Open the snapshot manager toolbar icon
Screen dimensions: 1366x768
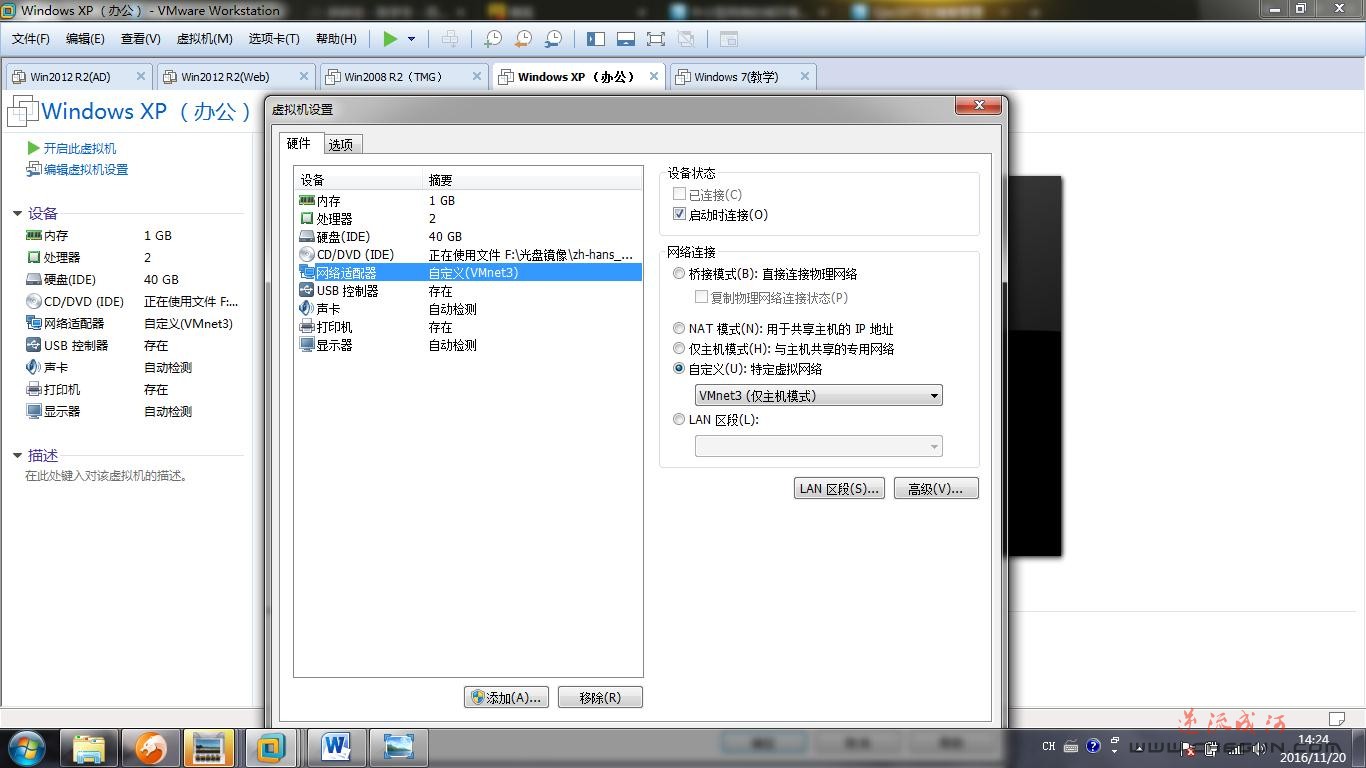coord(553,39)
